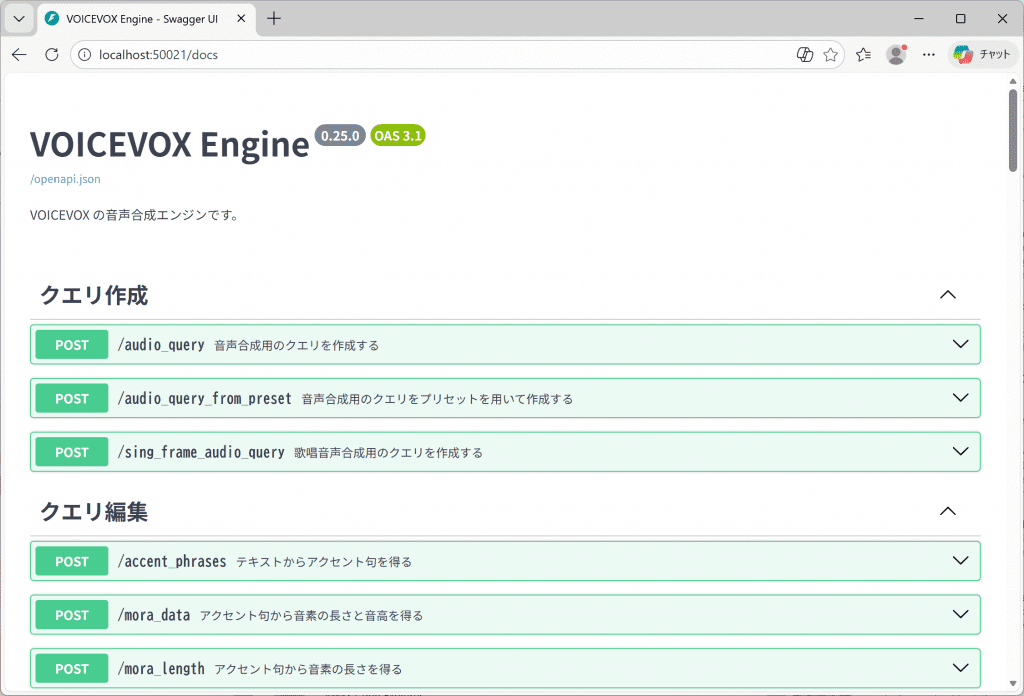Click description 歌唱音声合成用のクエリを作成する
The width and height of the screenshot is (1024, 696).
tap(389, 452)
